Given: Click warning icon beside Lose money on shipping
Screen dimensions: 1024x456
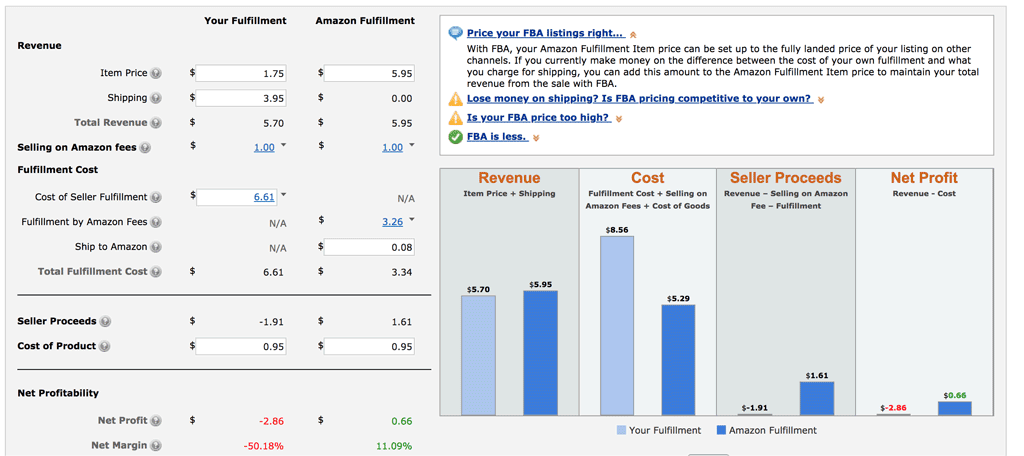Looking at the screenshot, I should (x=455, y=99).
